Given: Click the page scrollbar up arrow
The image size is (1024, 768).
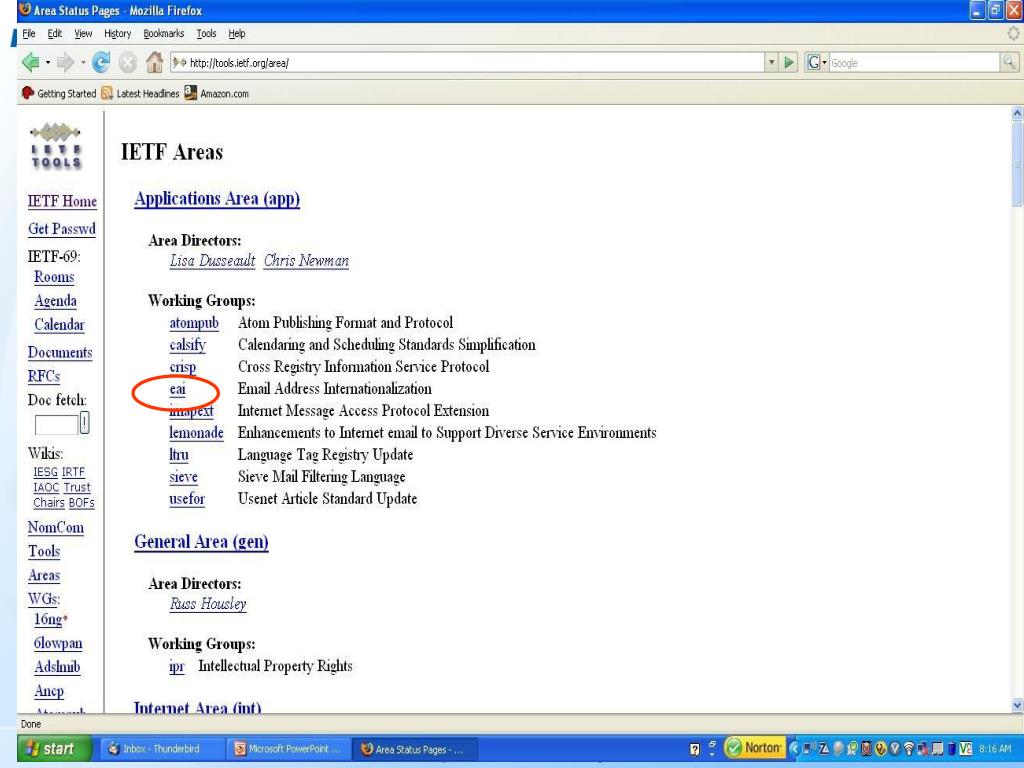Looking at the screenshot, I should click(x=1017, y=114).
